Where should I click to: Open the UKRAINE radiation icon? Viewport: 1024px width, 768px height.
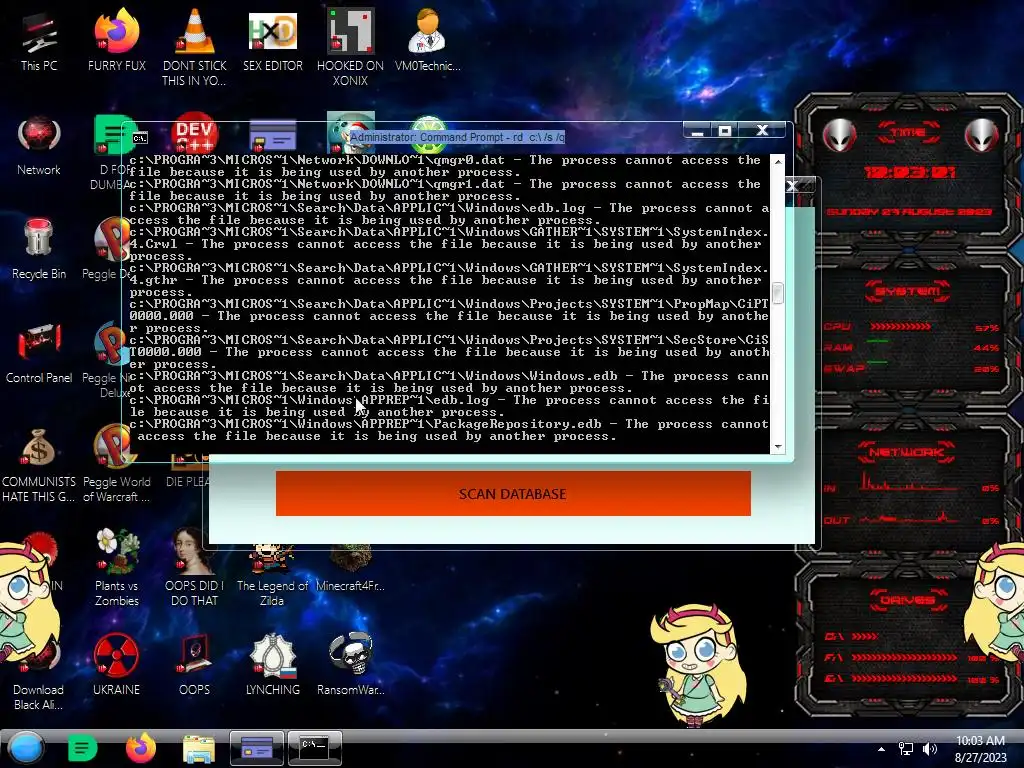[116, 665]
